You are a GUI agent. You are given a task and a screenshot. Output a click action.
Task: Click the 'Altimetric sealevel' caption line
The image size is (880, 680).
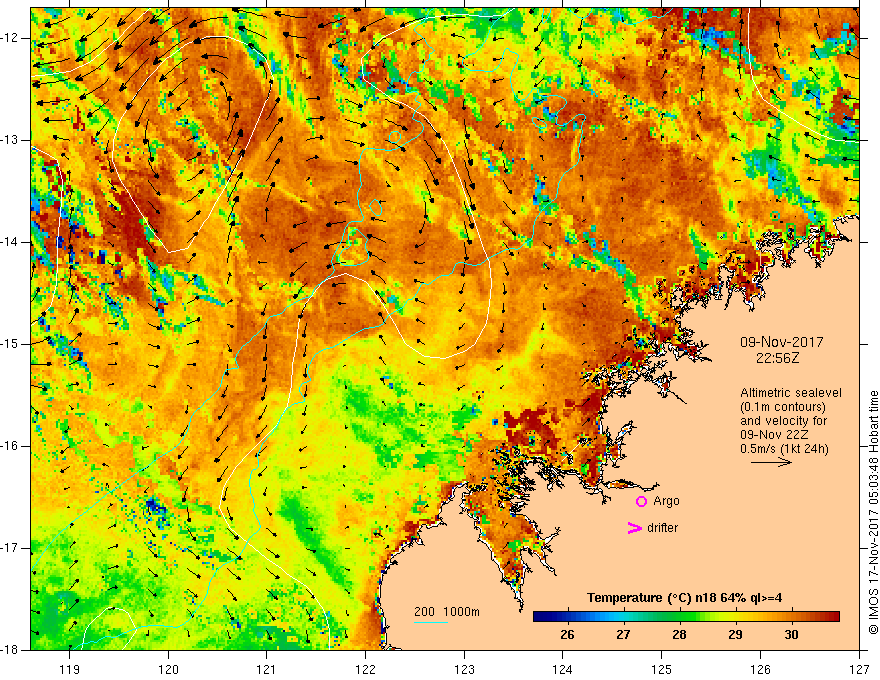point(791,393)
